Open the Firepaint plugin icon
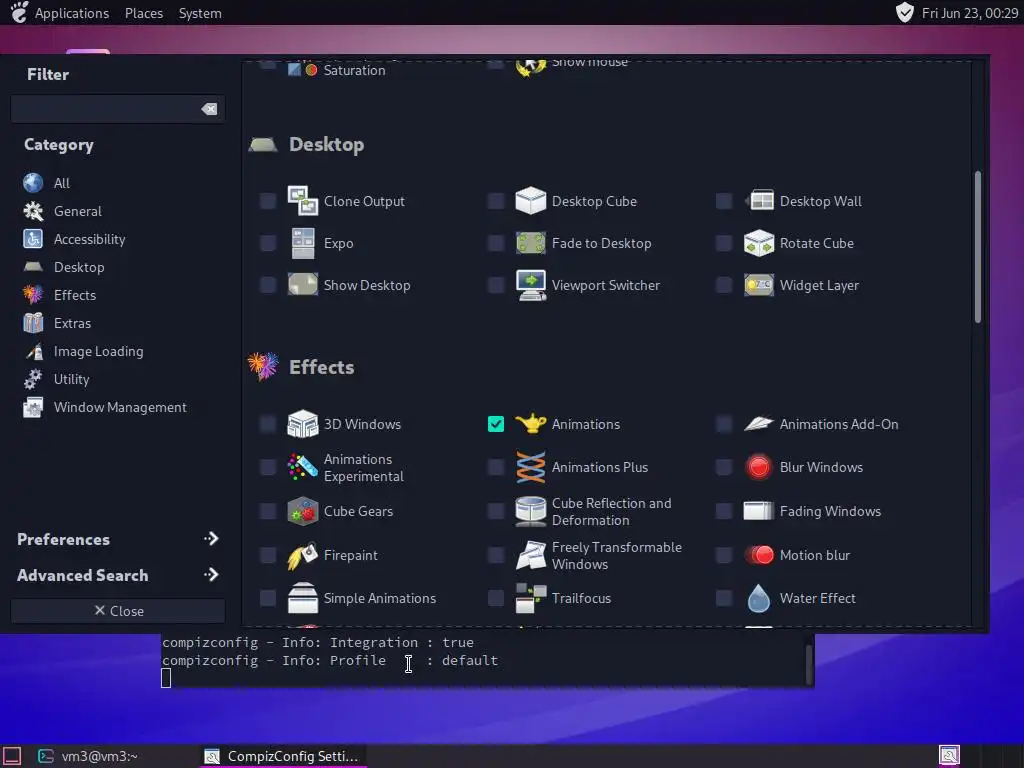Viewport: 1024px width, 768px height. pyautogui.click(x=302, y=555)
